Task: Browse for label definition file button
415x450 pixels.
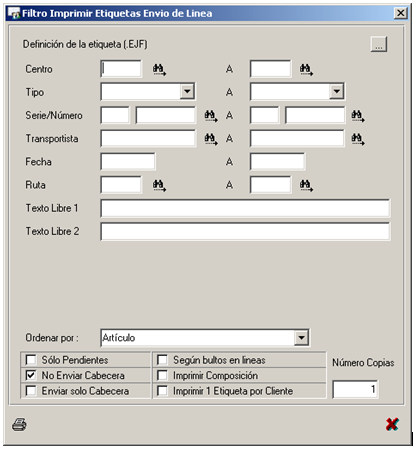Action: point(379,44)
